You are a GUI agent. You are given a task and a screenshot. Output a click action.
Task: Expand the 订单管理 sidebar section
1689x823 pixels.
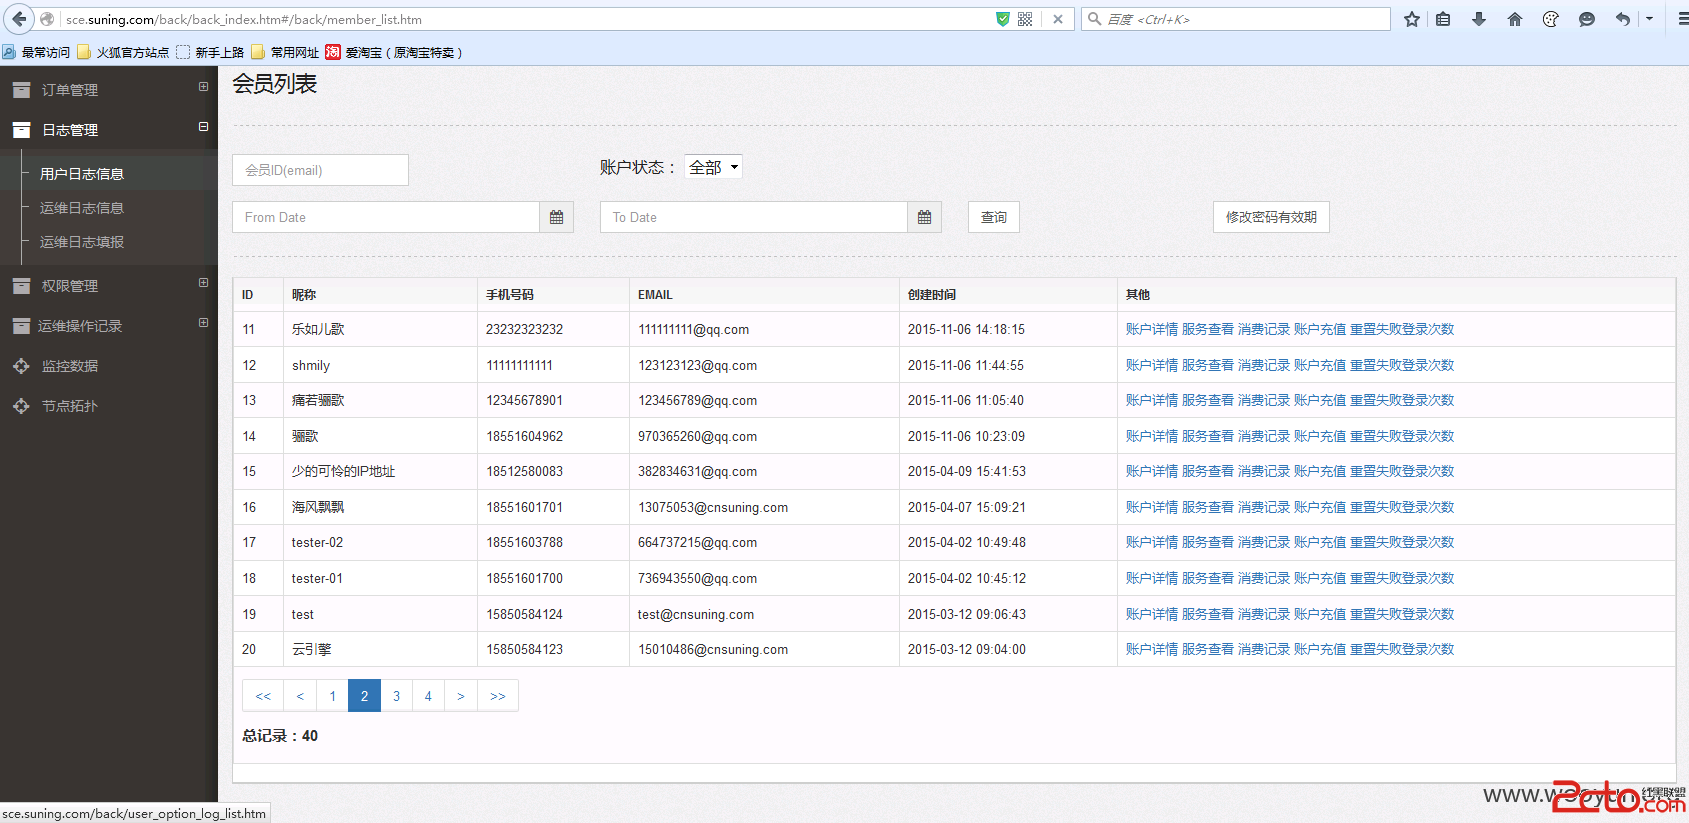pyautogui.click(x=204, y=87)
